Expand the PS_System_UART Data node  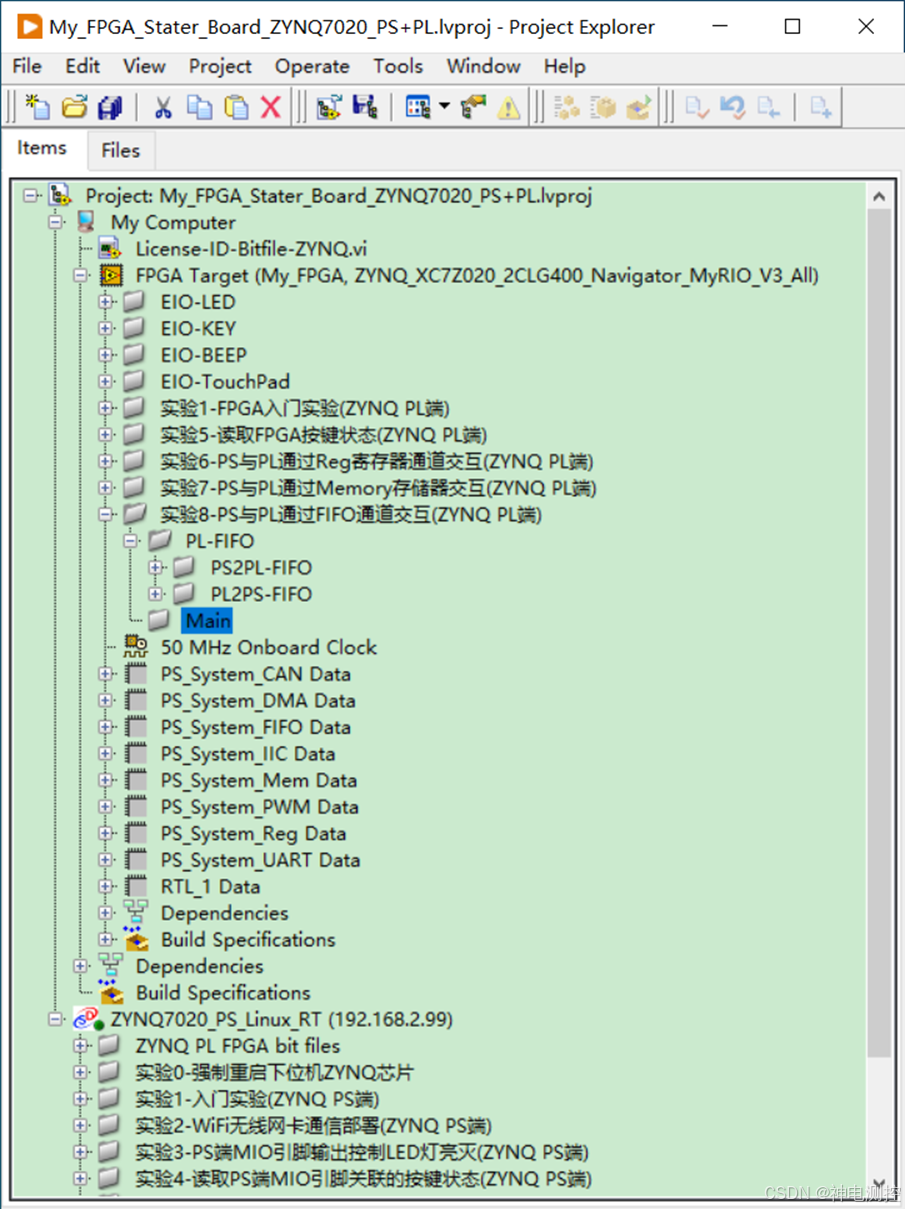pyautogui.click(x=105, y=860)
